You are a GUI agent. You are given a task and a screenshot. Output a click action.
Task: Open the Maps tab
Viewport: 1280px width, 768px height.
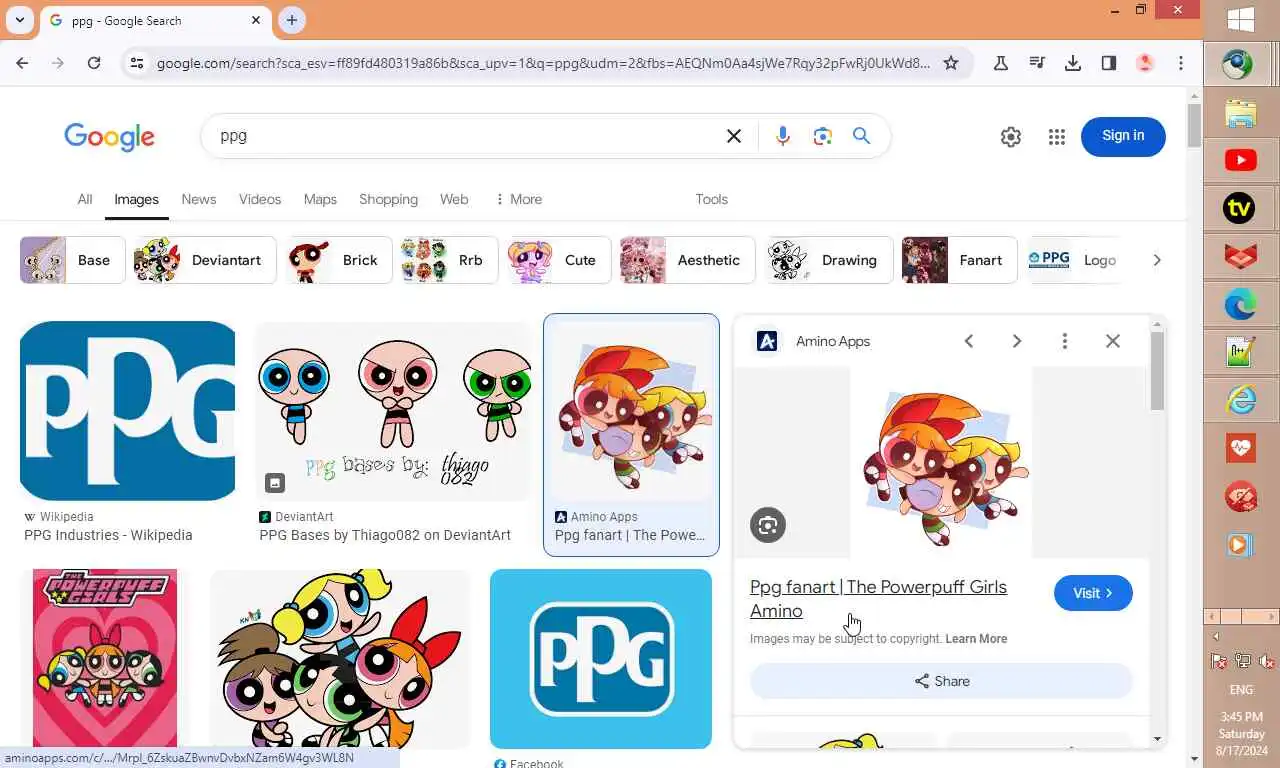click(320, 199)
